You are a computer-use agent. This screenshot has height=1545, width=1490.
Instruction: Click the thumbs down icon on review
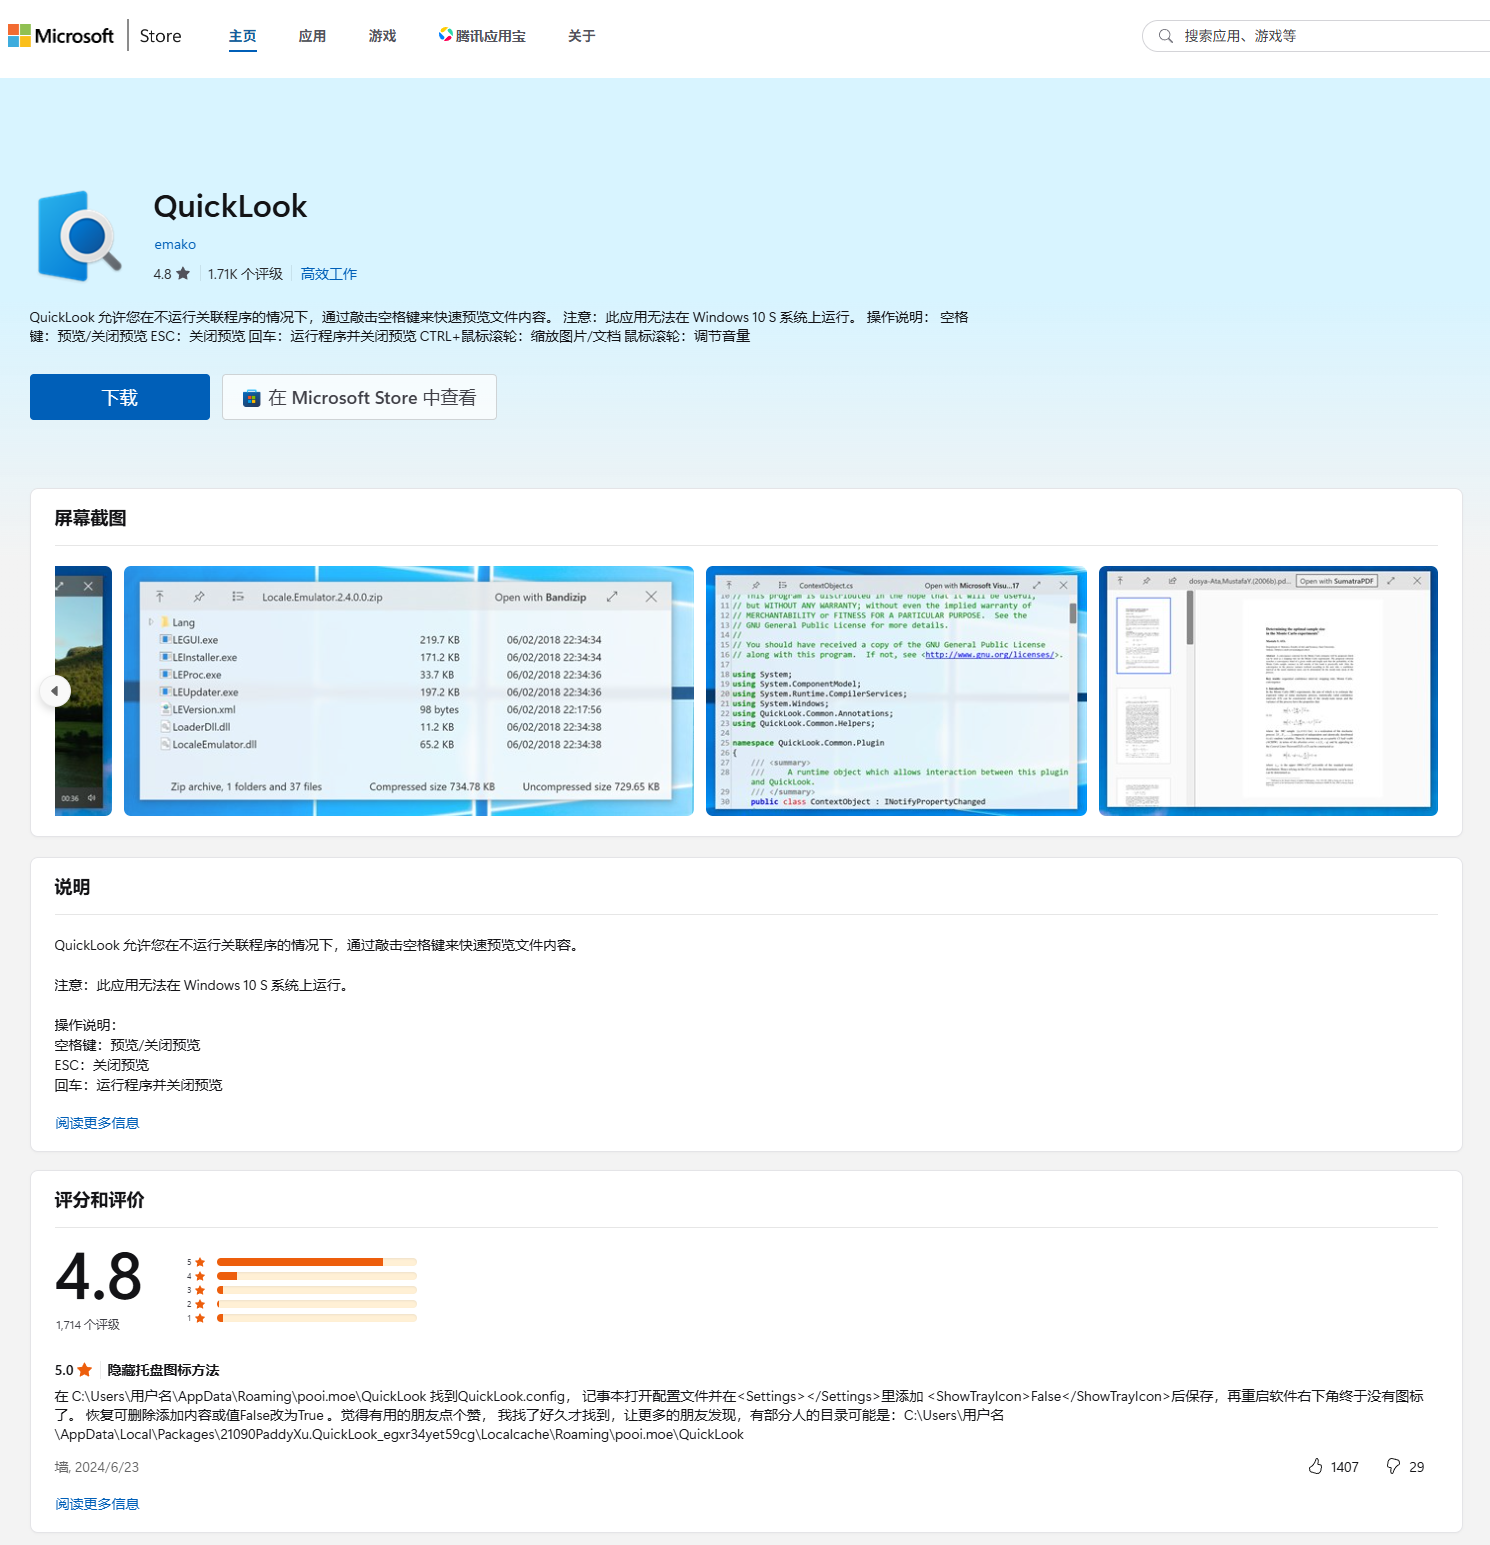tap(1393, 1466)
